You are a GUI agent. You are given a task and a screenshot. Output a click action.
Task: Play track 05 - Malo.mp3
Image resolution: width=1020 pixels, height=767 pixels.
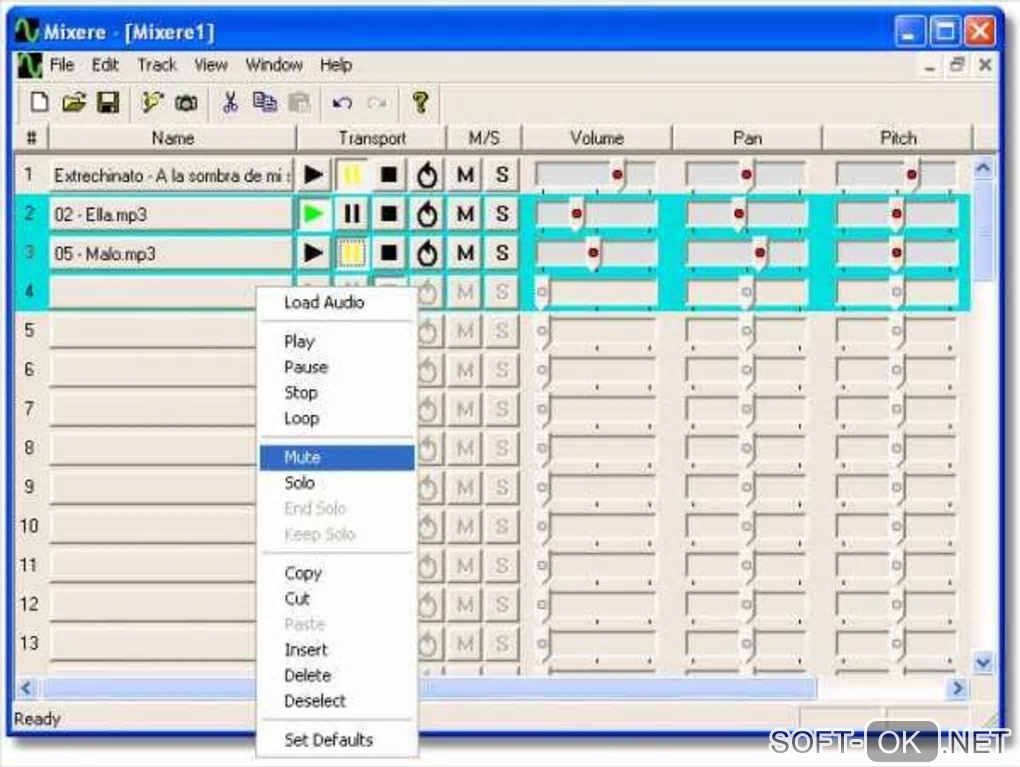314,253
